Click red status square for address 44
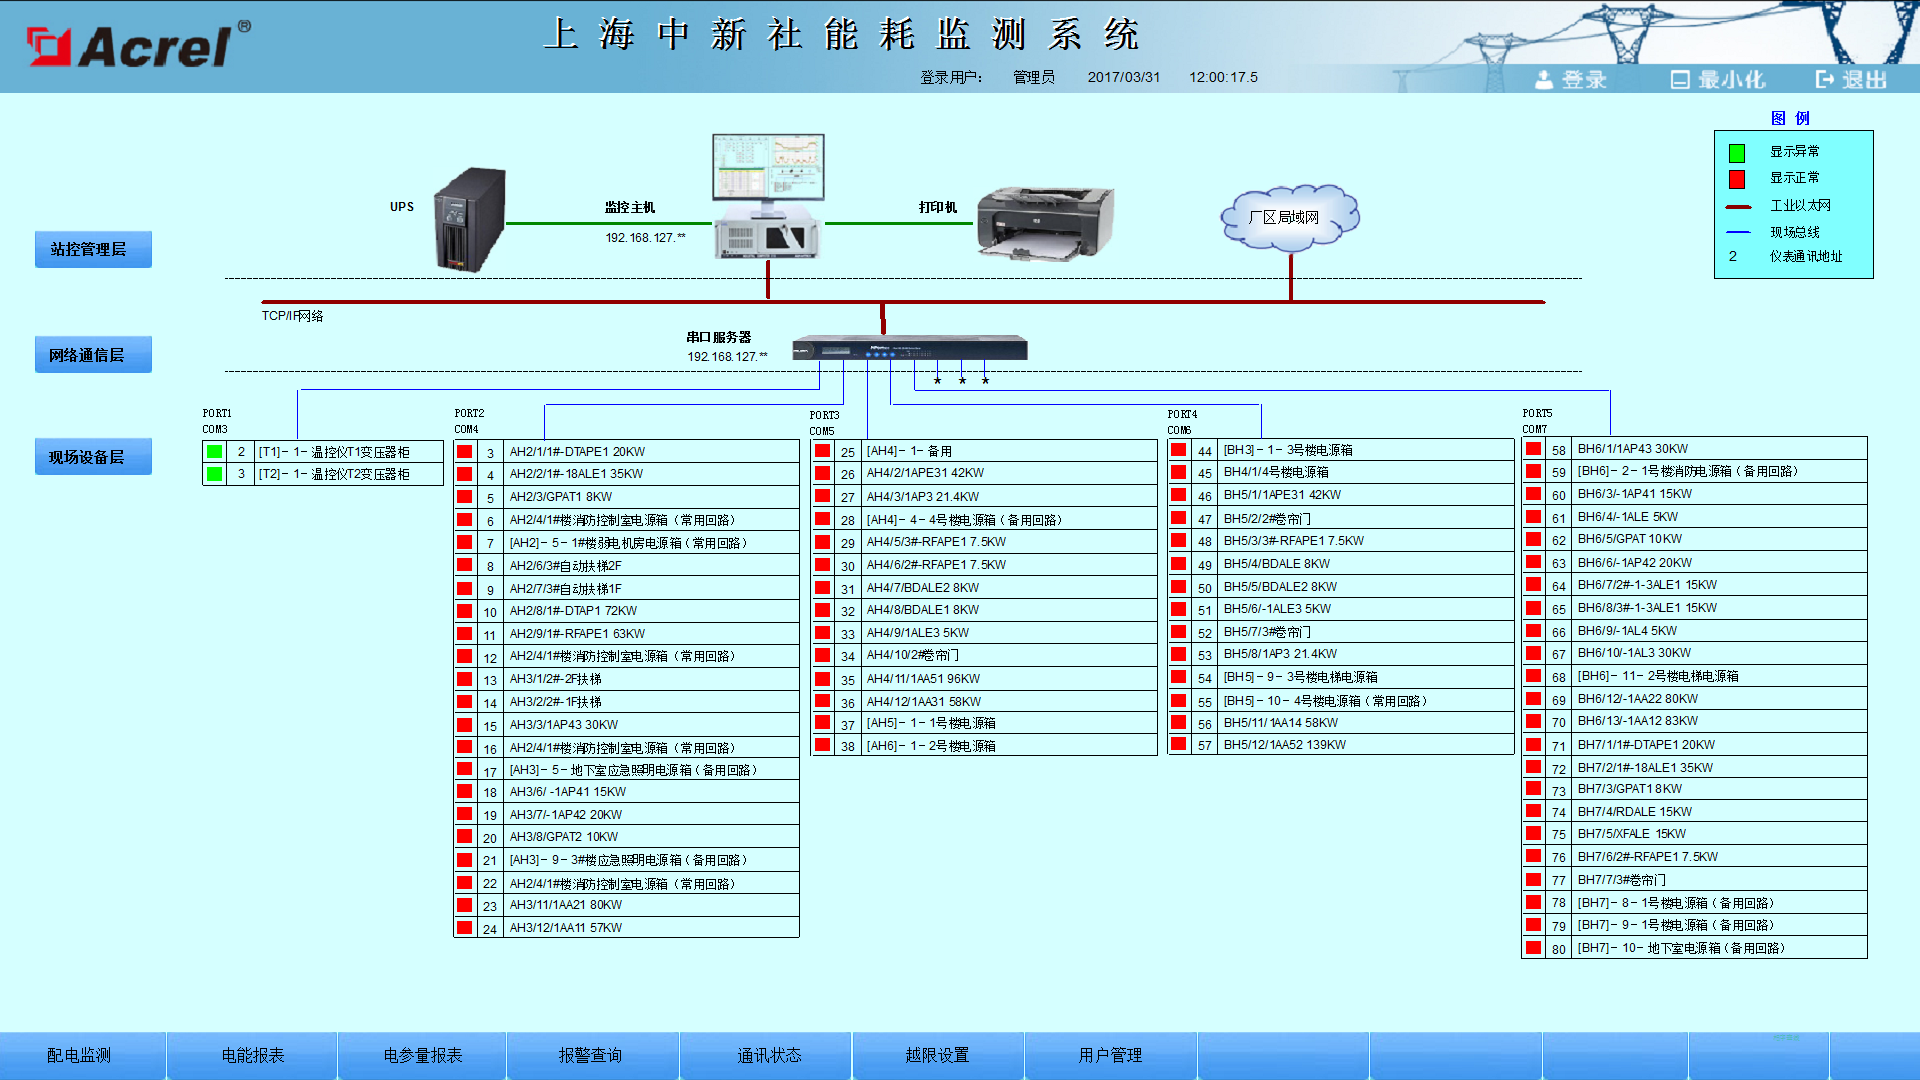 1179,450
